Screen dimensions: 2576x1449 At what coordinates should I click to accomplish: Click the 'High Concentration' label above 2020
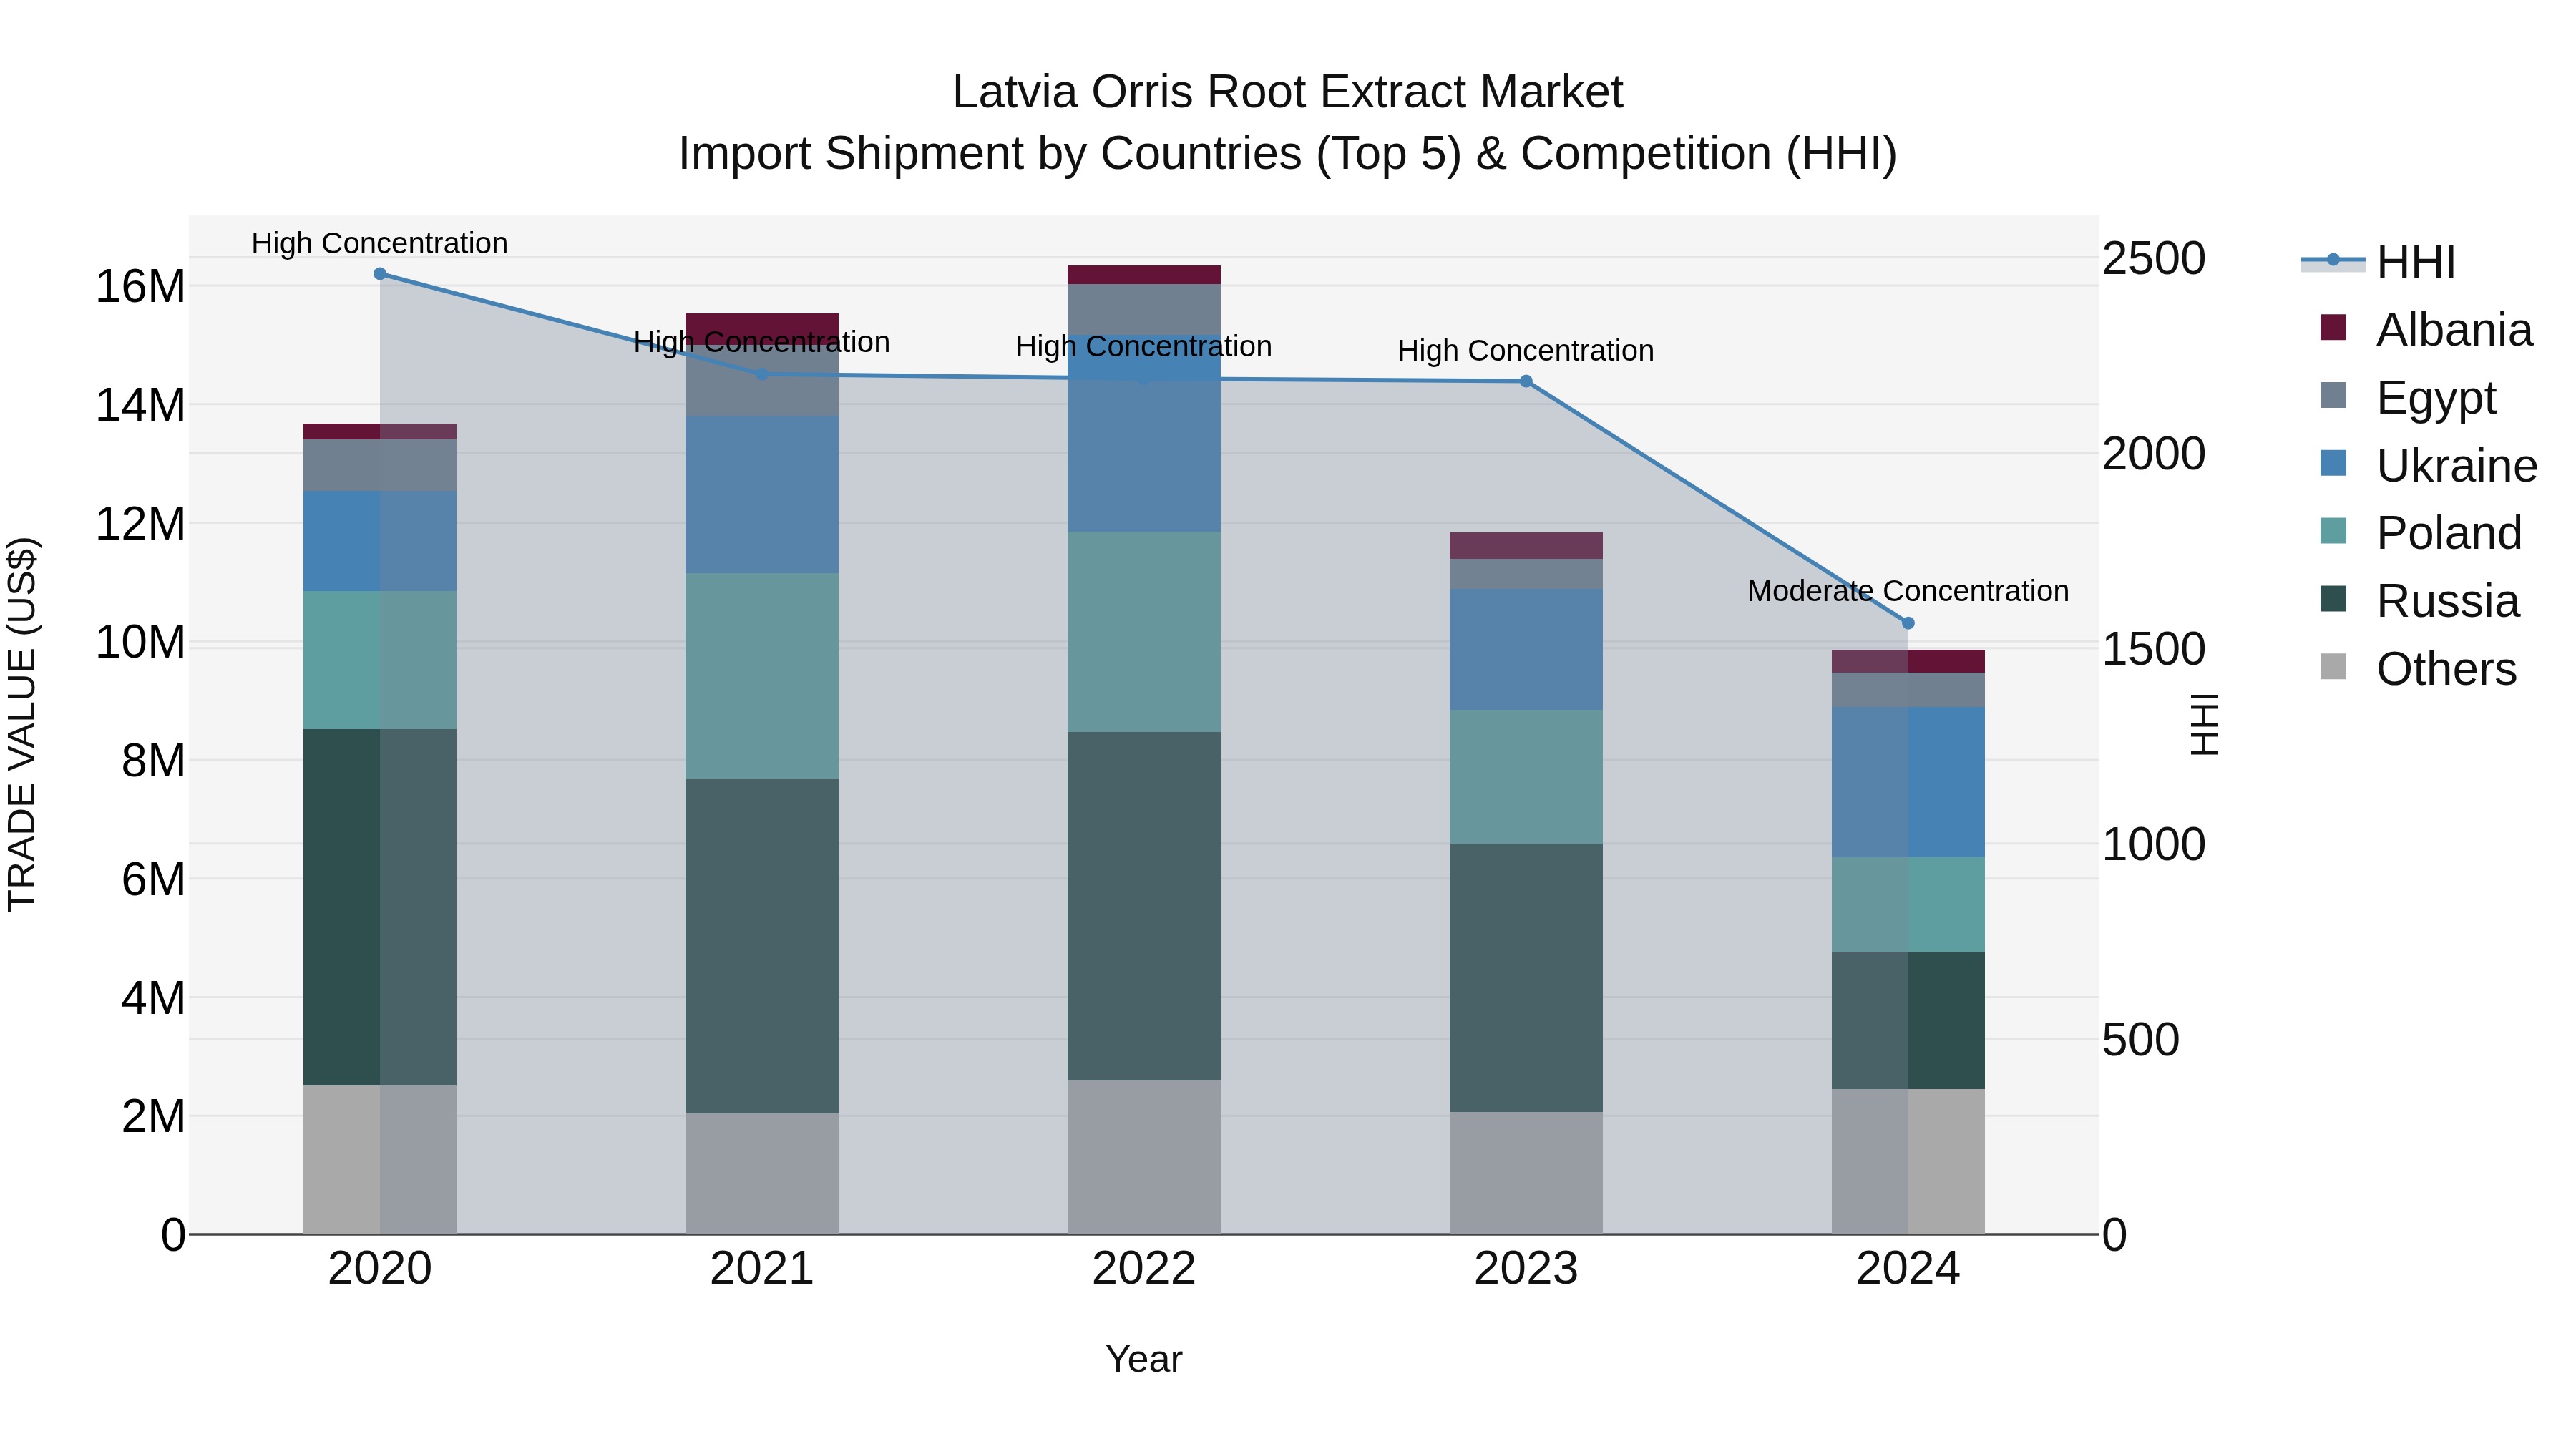click(x=380, y=243)
